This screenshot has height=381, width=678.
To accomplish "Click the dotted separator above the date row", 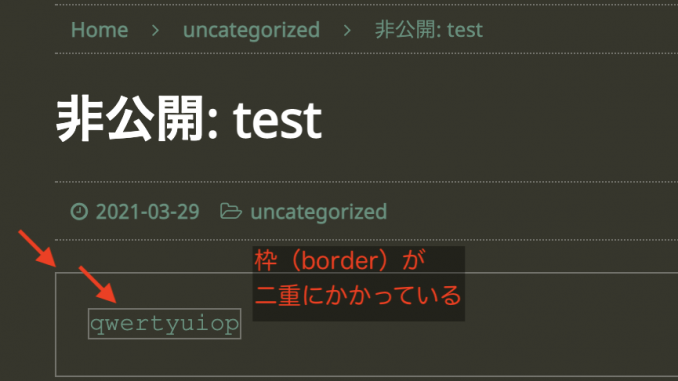I will click(x=366, y=182).
